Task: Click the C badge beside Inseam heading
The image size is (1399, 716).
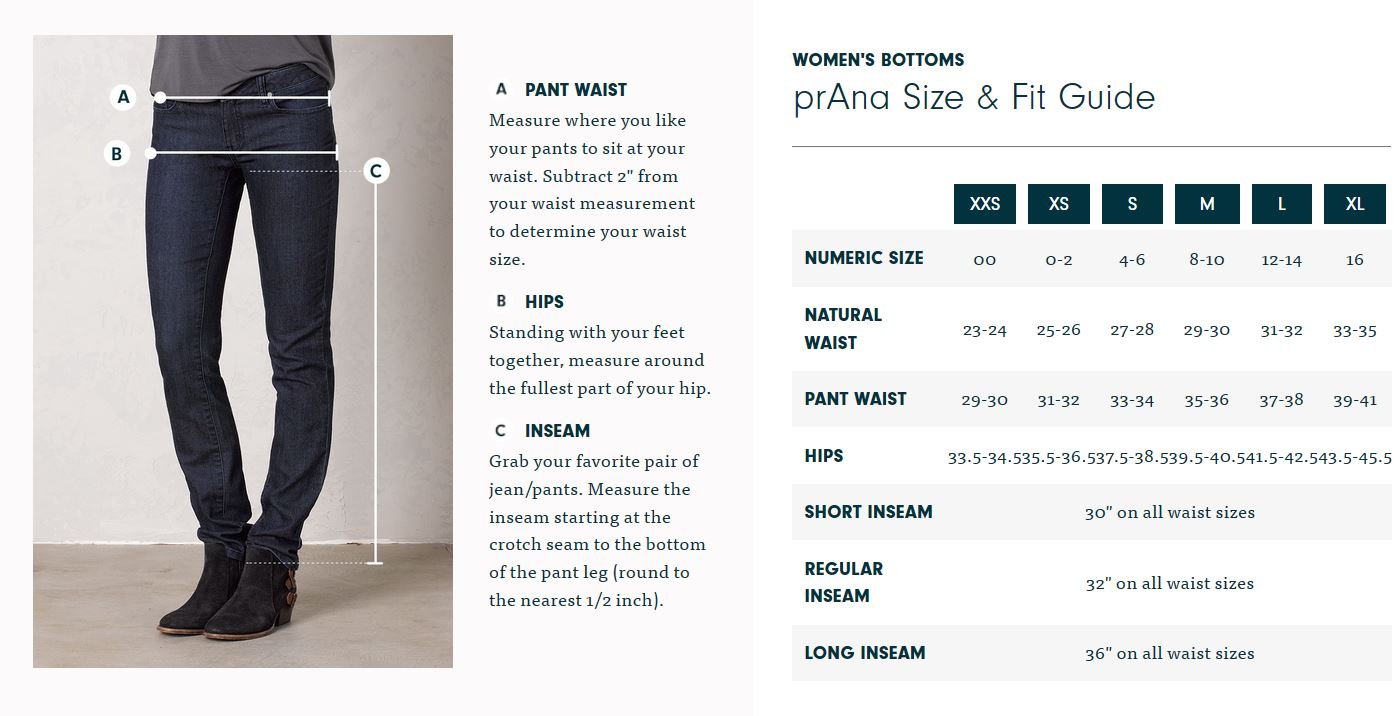Action: coord(501,431)
